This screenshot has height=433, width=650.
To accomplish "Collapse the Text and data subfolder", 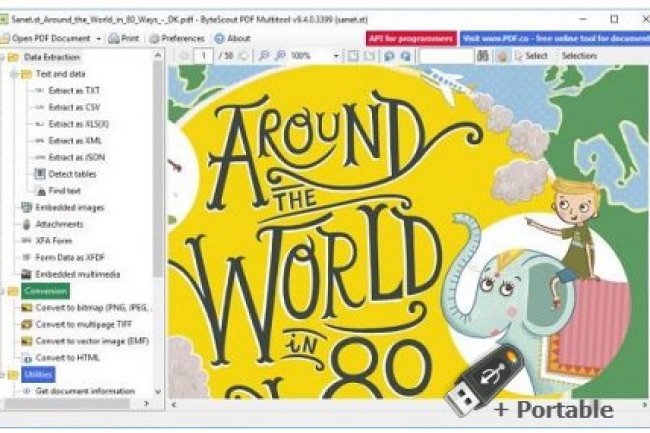I will pyautogui.click(x=14, y=74).
